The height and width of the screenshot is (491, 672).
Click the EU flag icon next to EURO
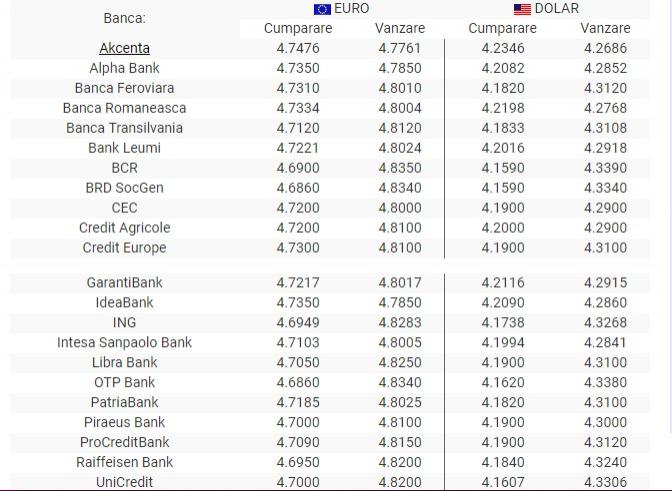click(322, 9)
